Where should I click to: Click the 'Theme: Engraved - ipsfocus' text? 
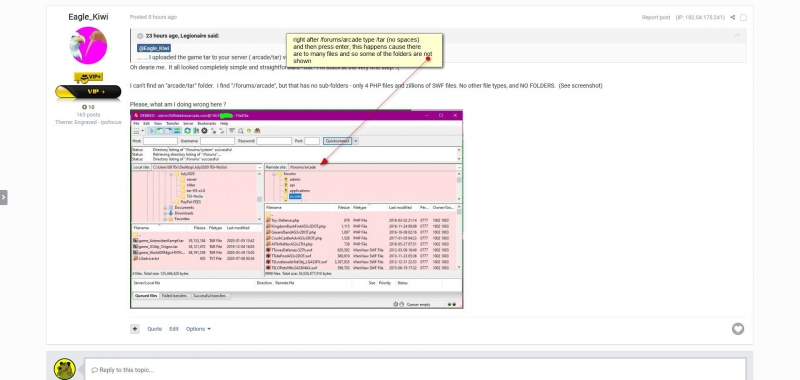pos(88,122)
